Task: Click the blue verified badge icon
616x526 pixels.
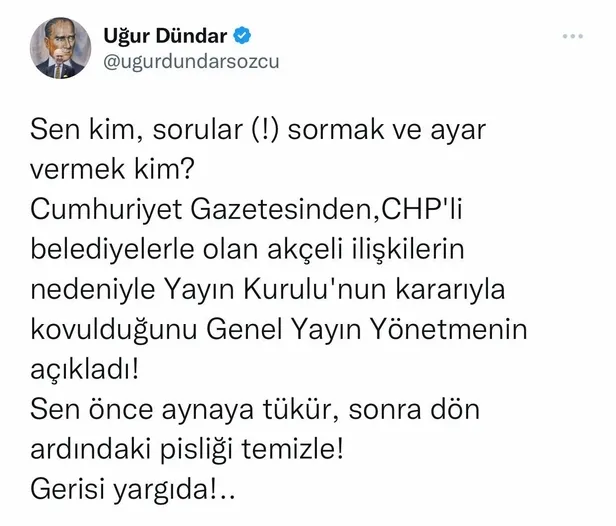Action: point(243,37)
